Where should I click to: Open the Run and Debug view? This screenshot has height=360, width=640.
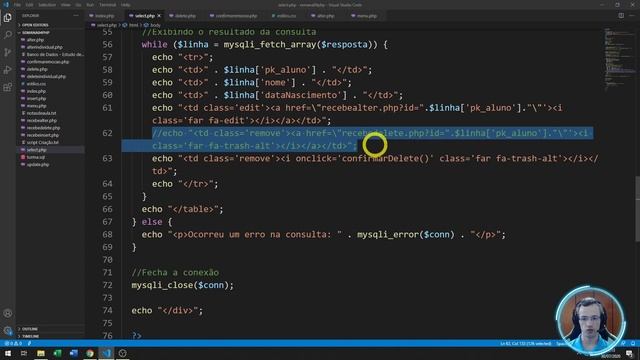(7, 70)
